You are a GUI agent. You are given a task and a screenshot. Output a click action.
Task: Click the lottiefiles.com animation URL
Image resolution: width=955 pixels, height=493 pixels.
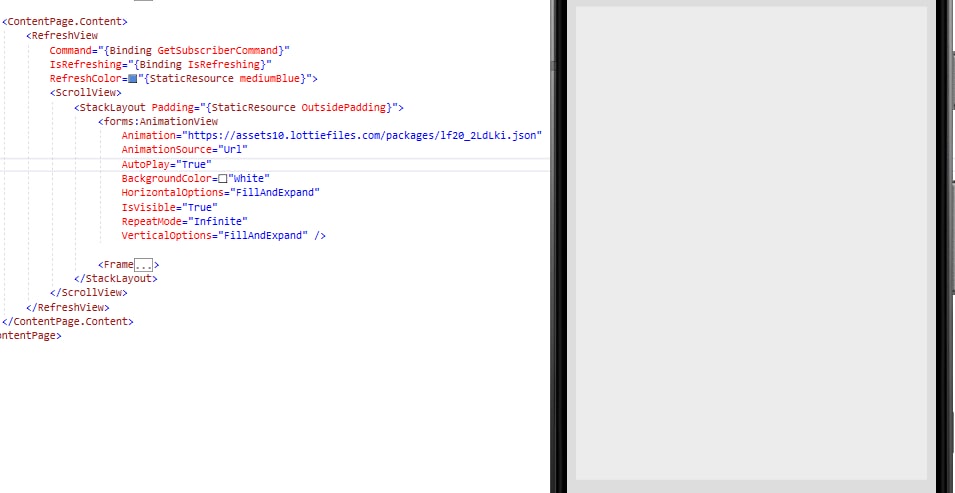[x=362, y=135]
